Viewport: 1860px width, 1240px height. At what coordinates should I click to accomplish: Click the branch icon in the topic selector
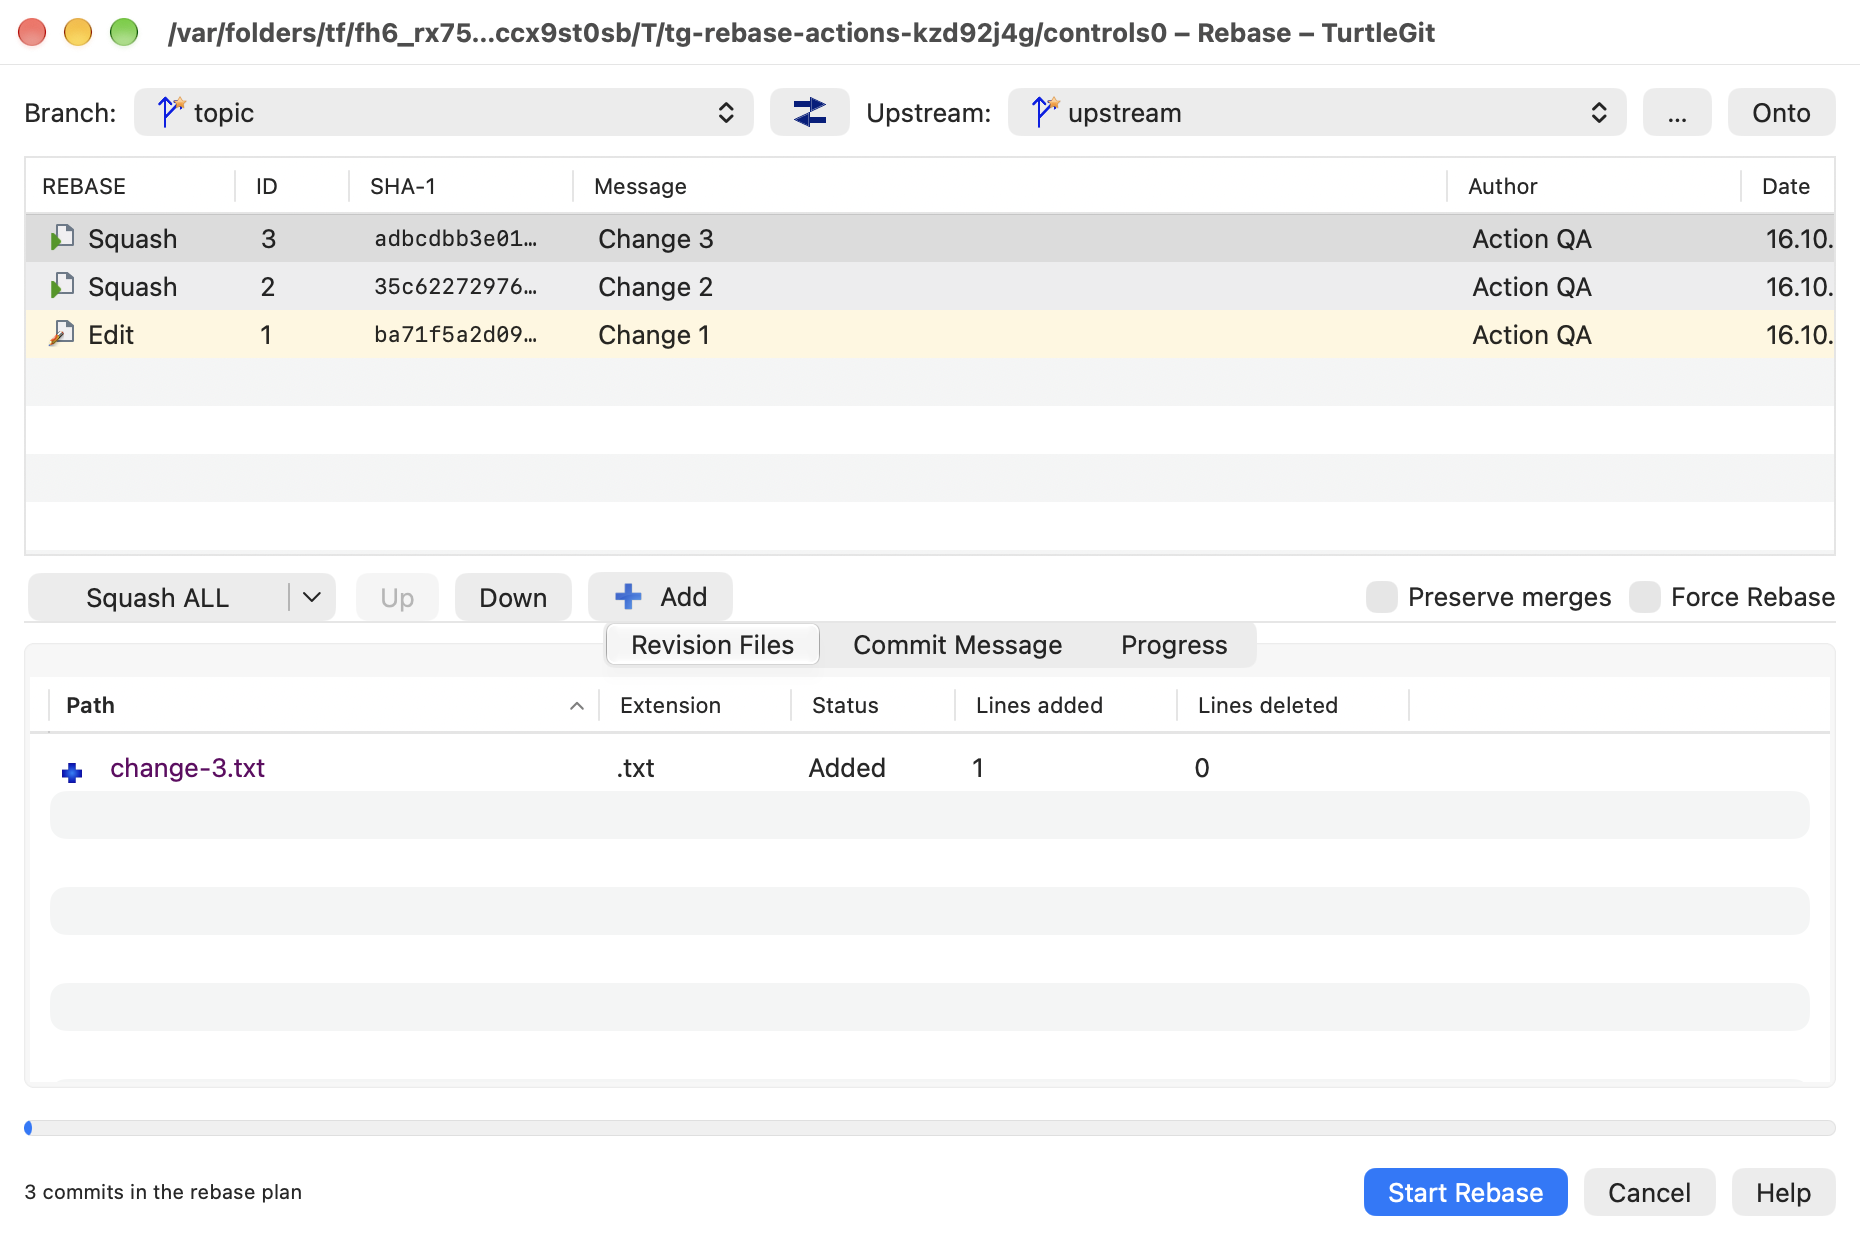click(x=171, y=112)
